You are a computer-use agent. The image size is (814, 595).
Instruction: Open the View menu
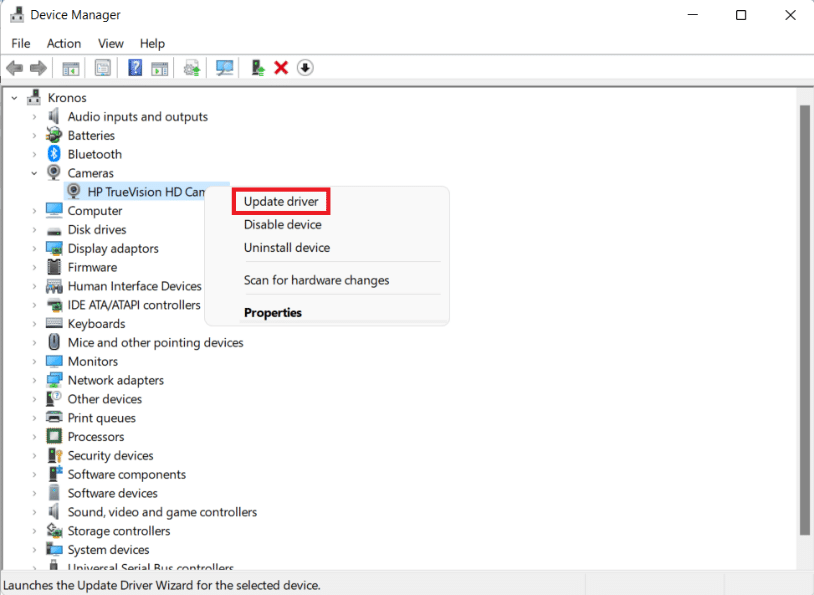tap(111, 43)
